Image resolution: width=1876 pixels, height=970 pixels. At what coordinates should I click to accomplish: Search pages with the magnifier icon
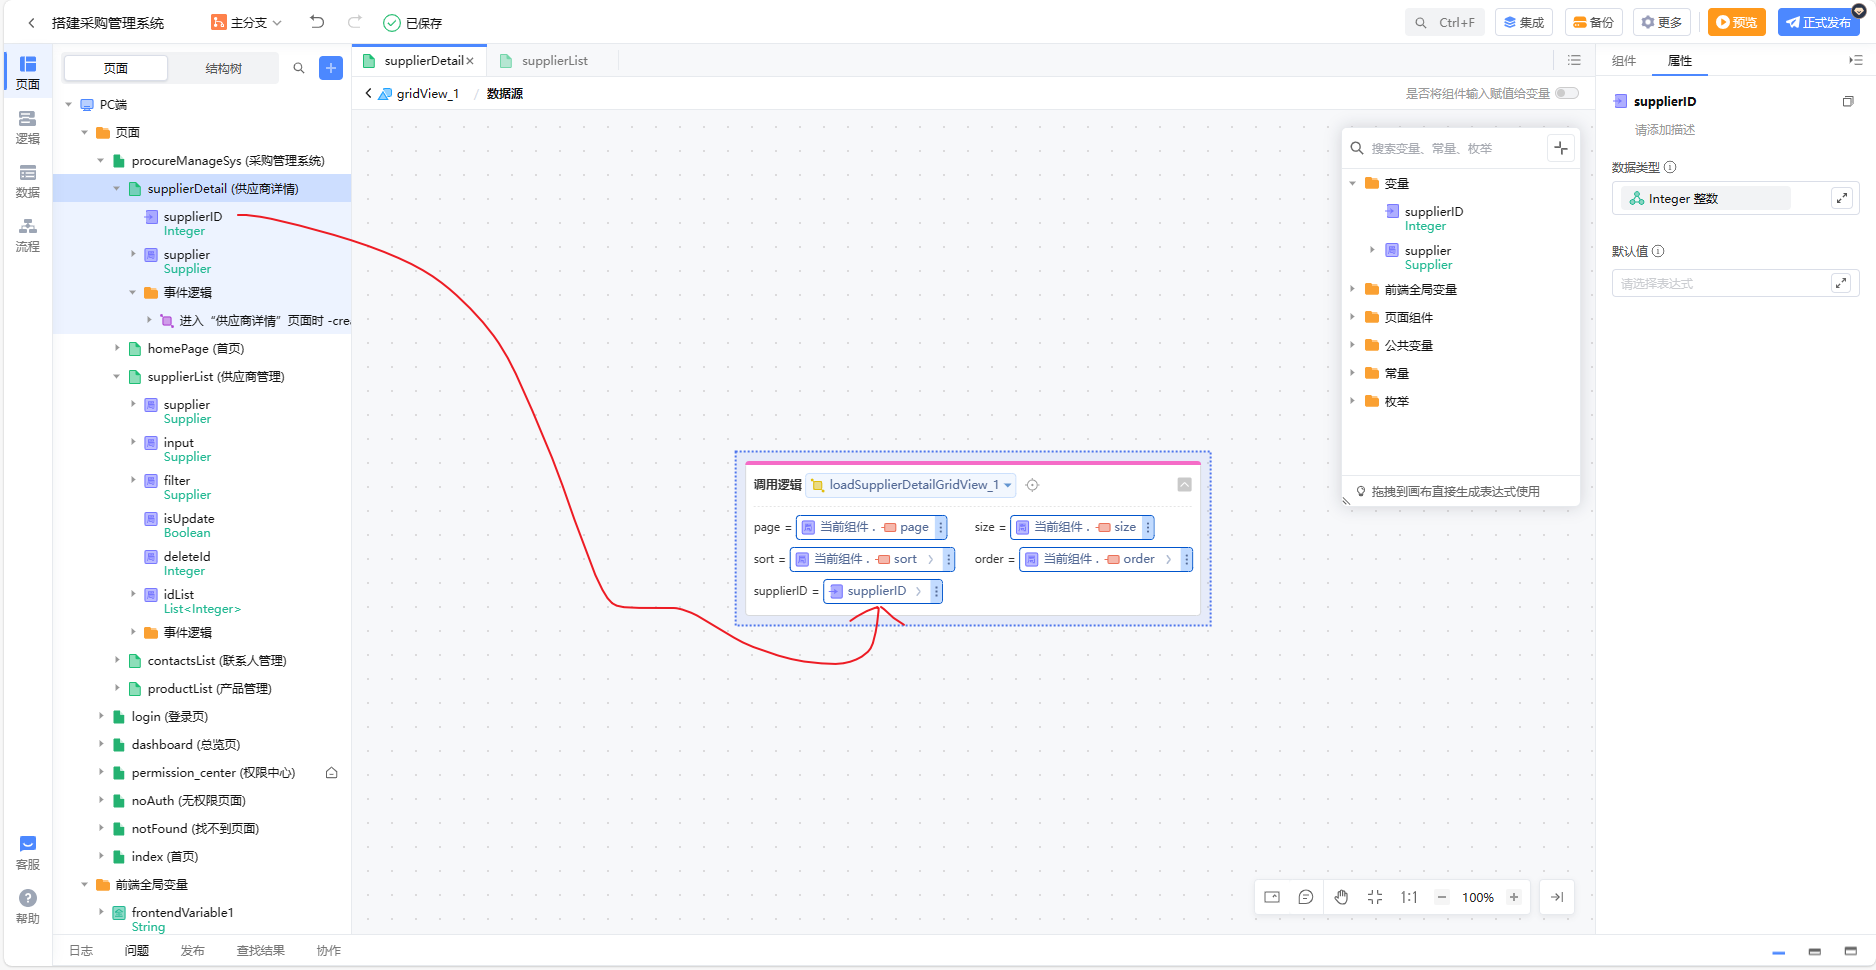298,68
